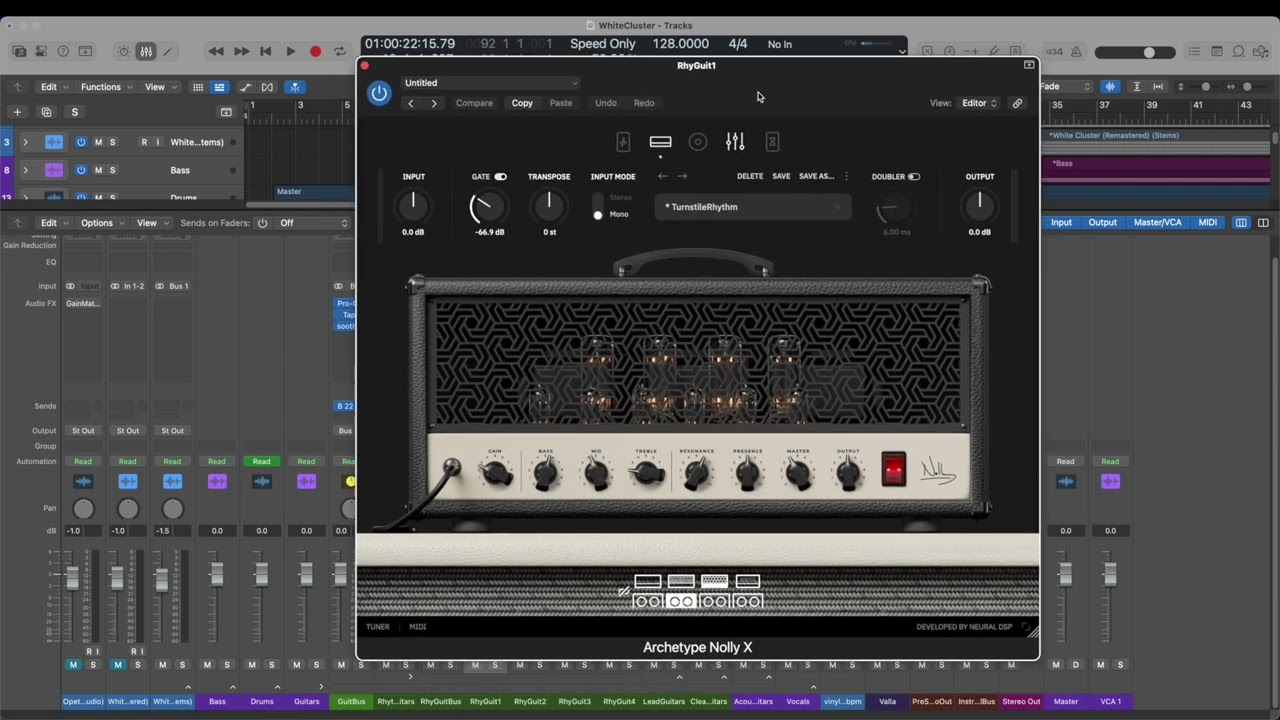Solo the White…tems) track in header
The image size is (1280, 720).
[x=113, y=142]
